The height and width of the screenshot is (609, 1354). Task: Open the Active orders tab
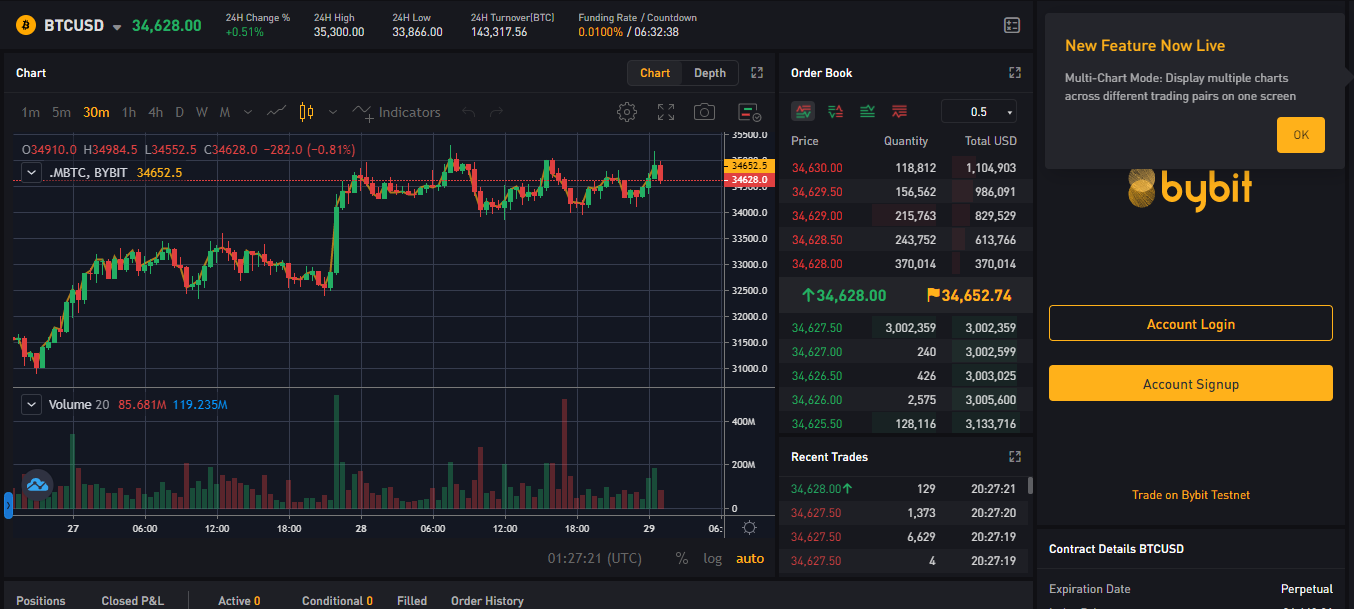[x=239, y=601]
